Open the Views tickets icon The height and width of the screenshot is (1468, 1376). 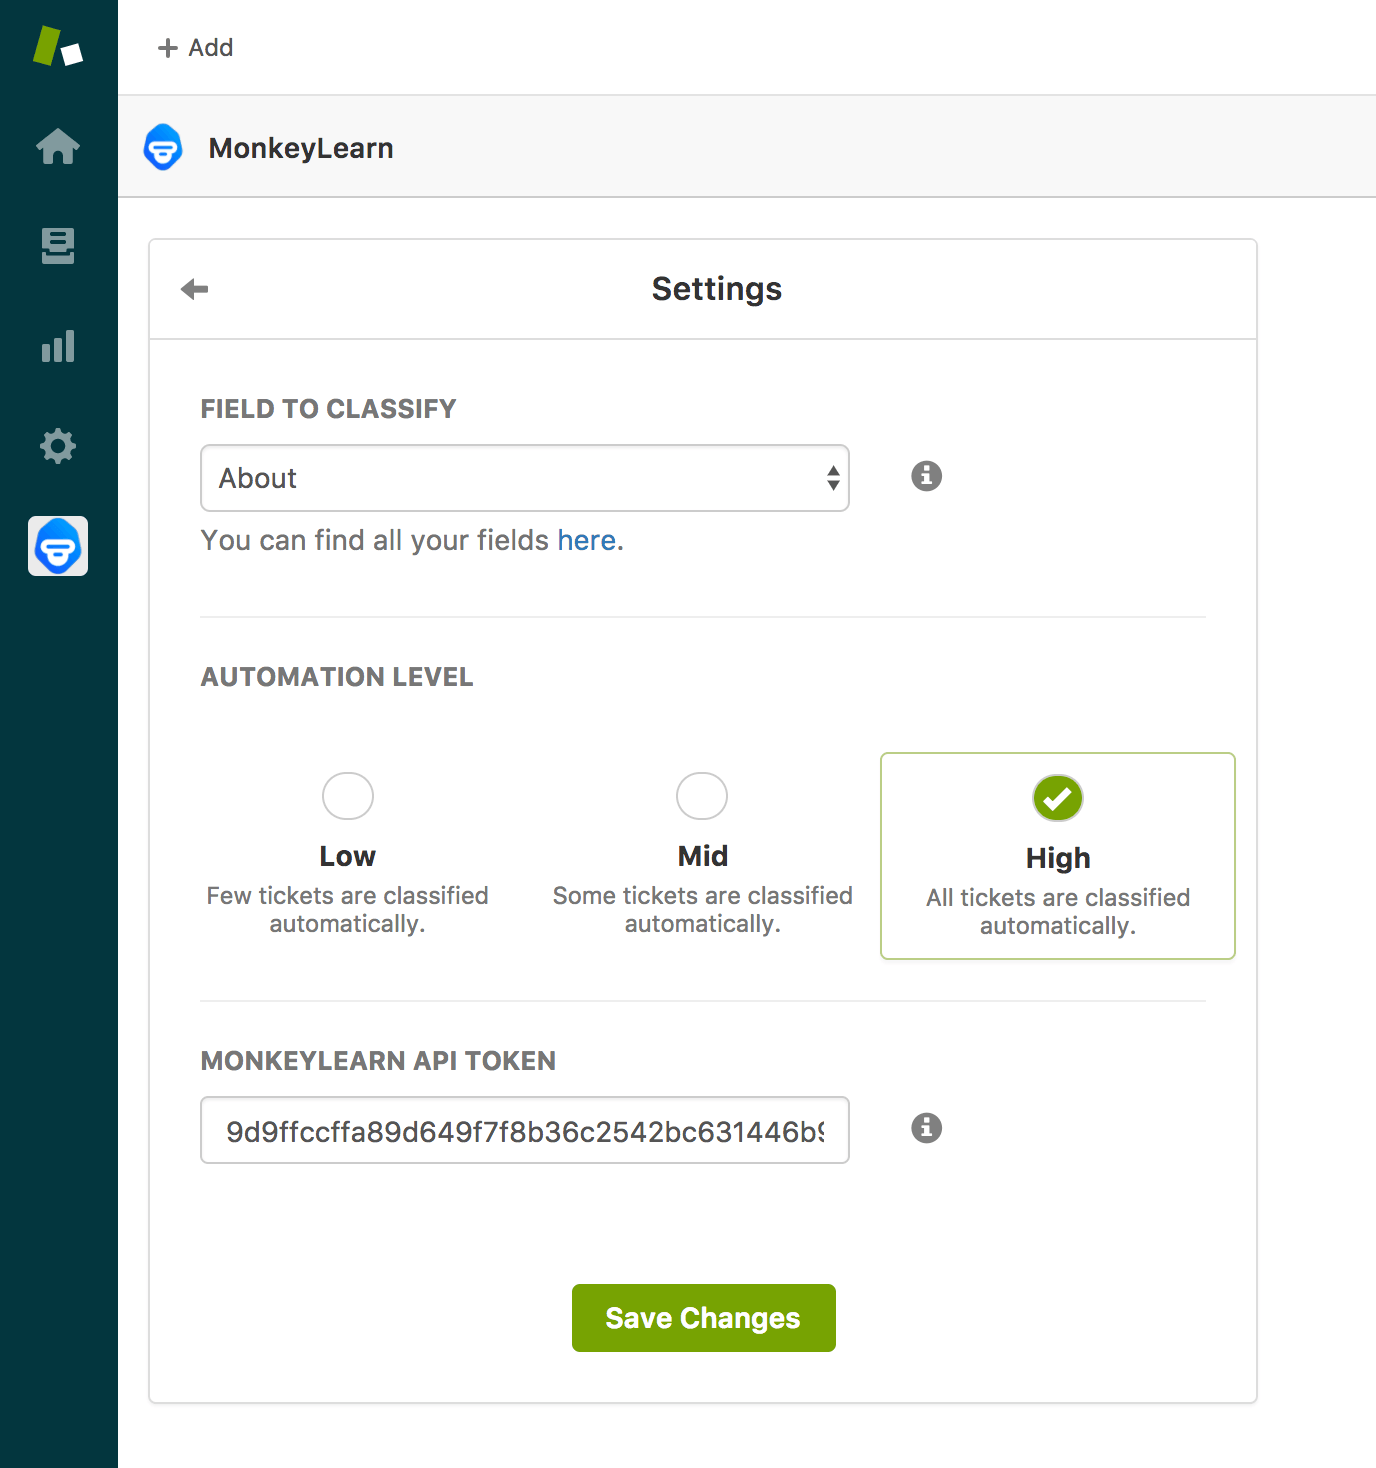[58, 246]
